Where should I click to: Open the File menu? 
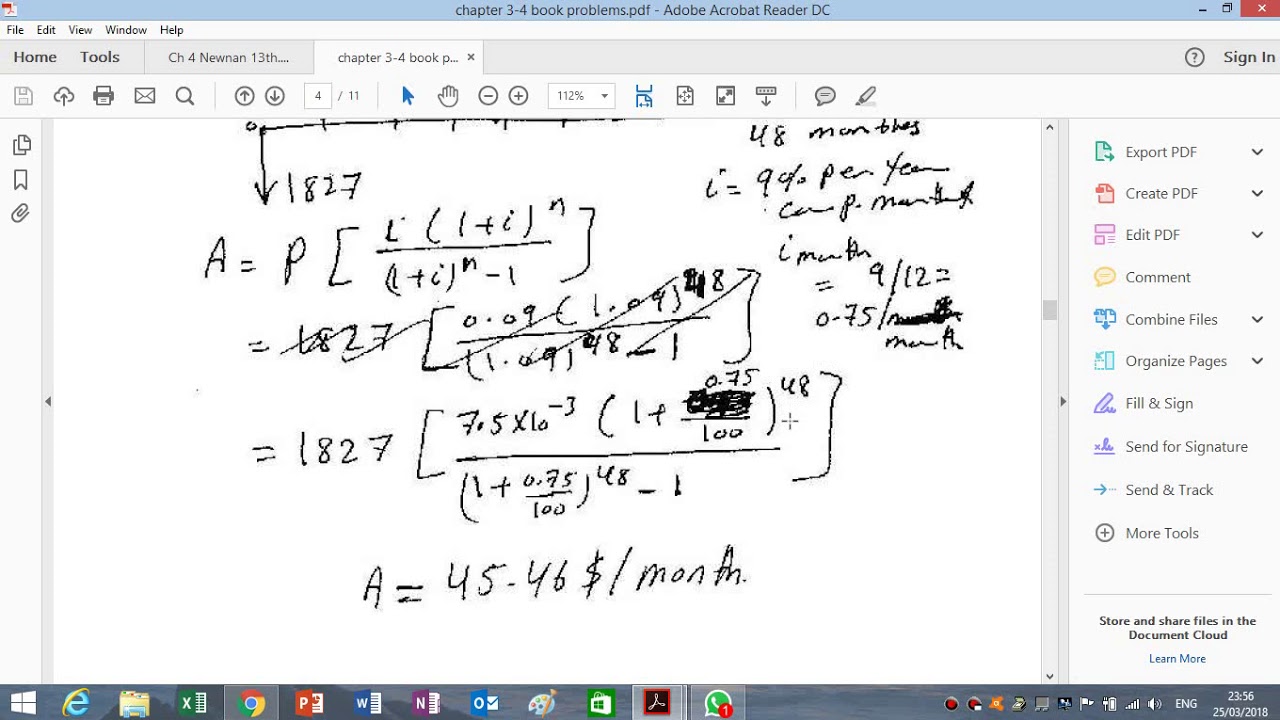(15, 30)
